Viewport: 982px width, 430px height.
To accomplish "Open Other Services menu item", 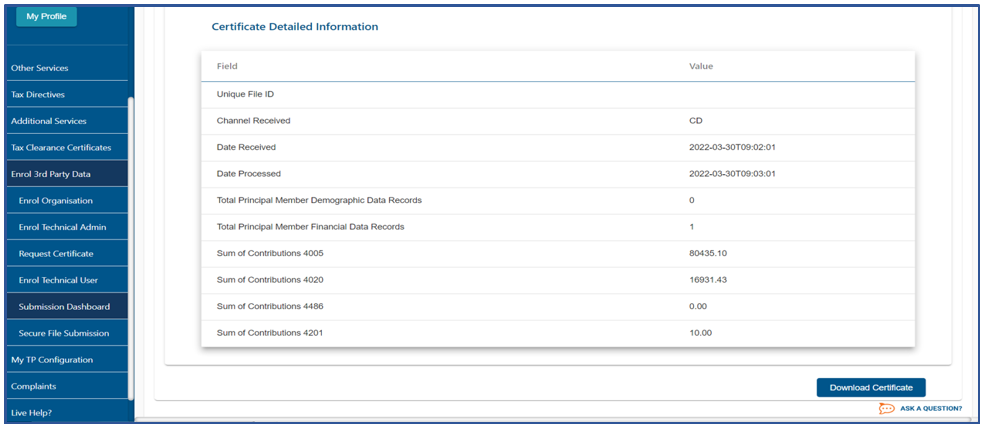I will tap(40, 68).
